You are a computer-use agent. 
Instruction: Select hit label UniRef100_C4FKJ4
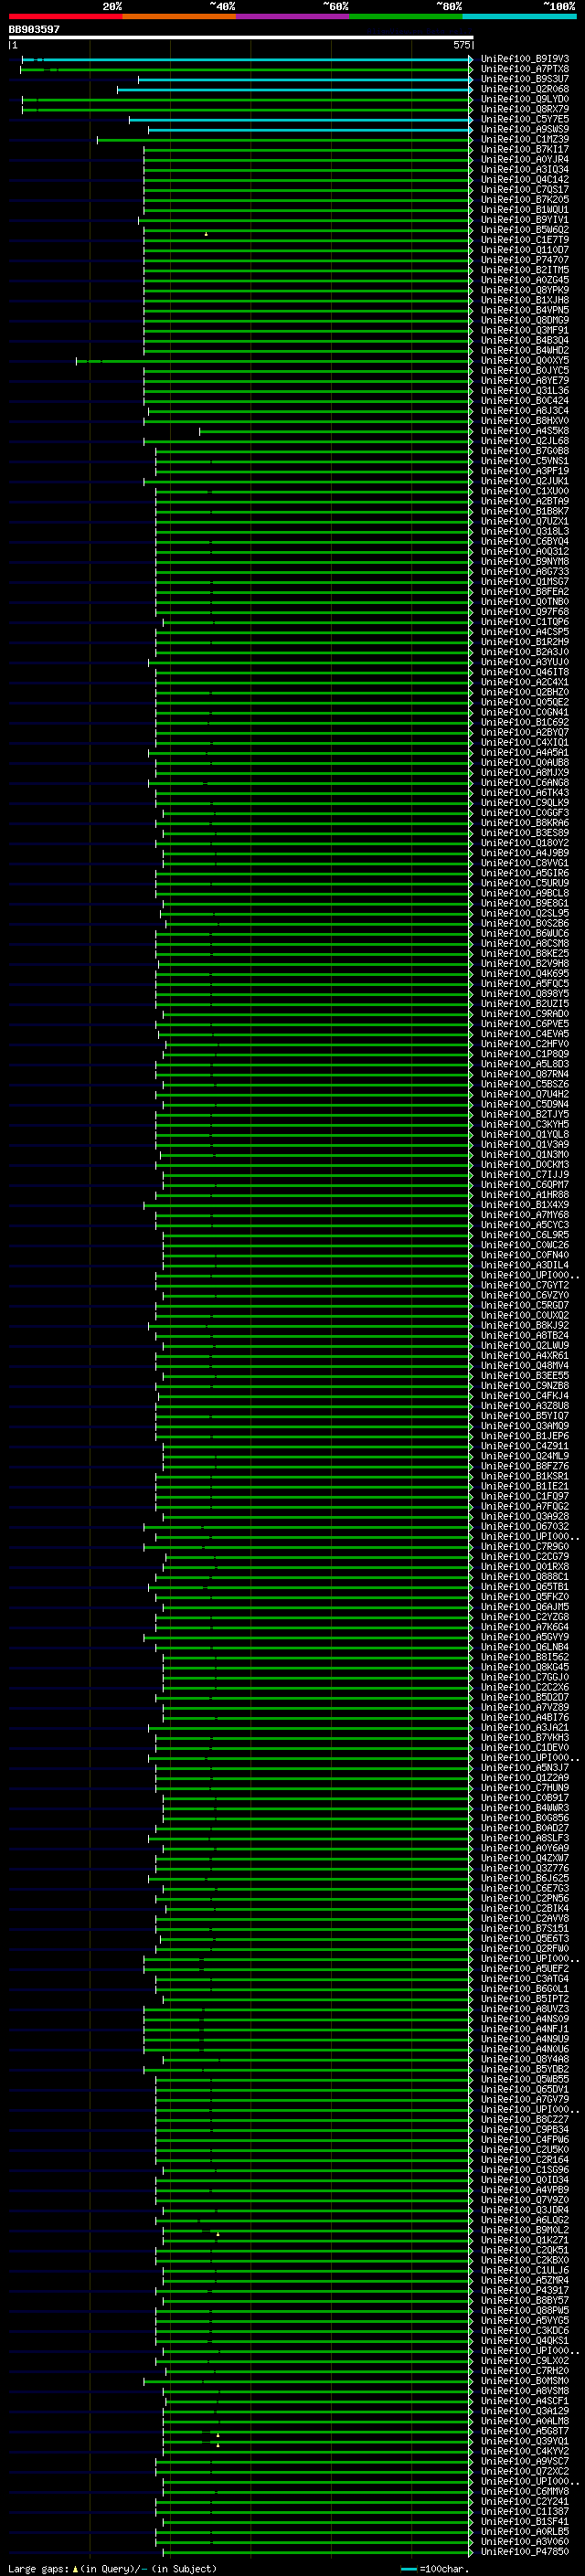pyautogui.click(x=525, y=1395)
